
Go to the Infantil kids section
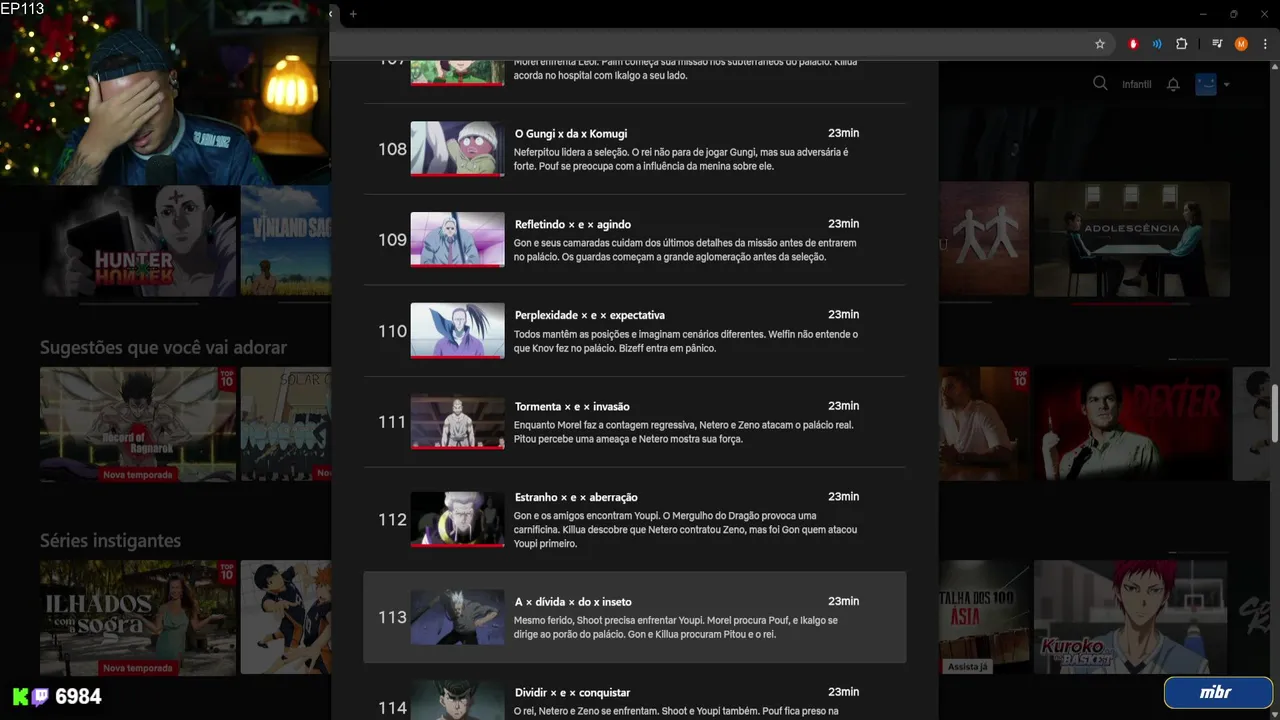pos(1136,85)
